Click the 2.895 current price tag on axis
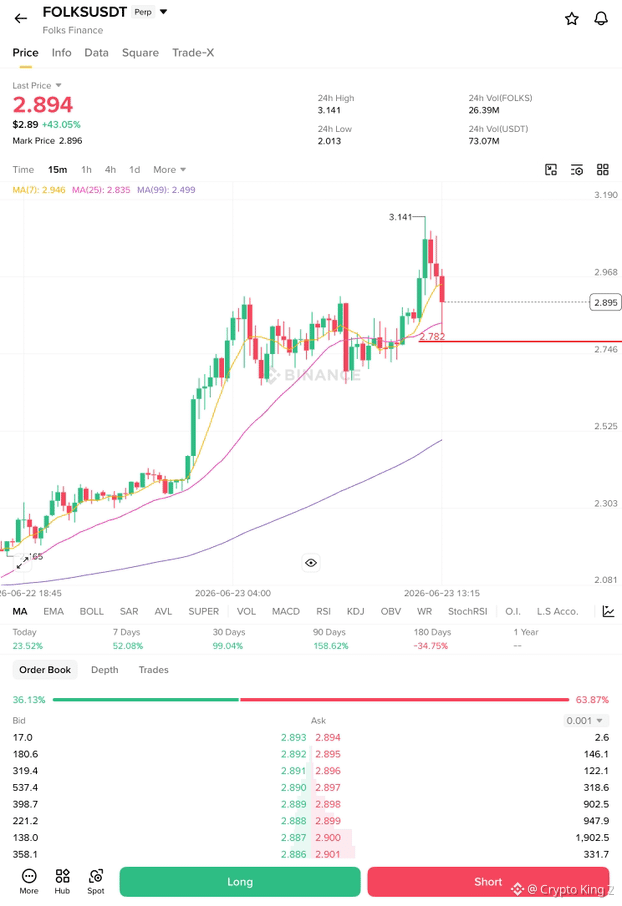Screen dimensions: 622x906 pos(605,302)
